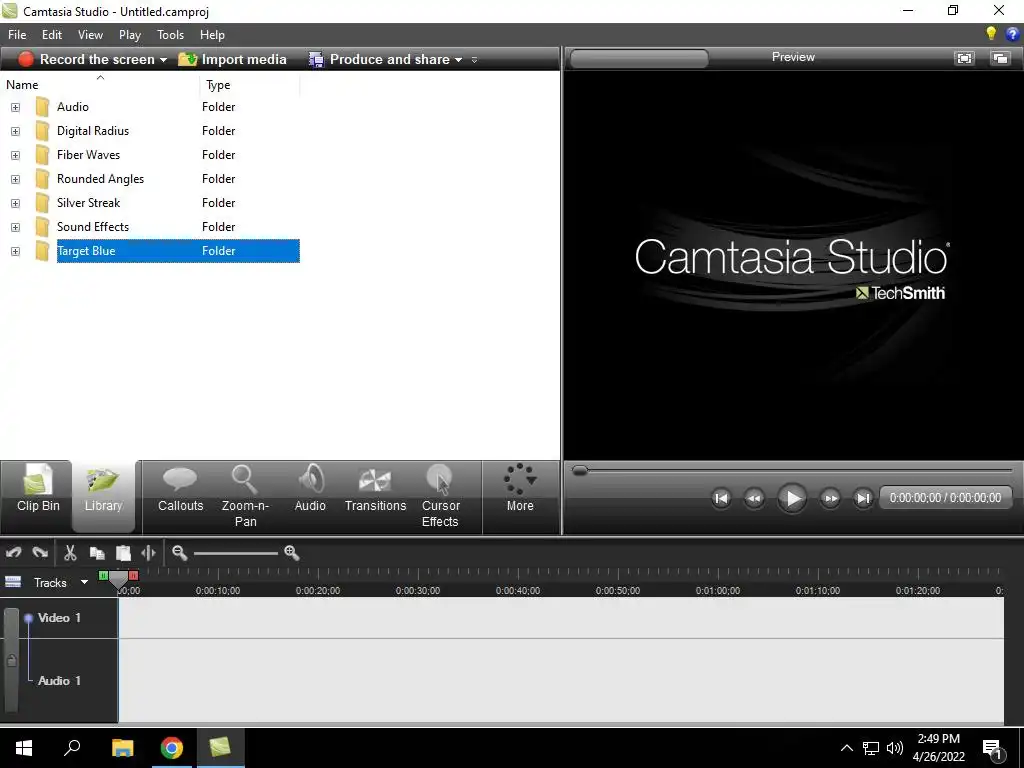Screen dimensions: 1024x768
Task: Open Google Chrome from taskbar
Action: click(171, 748)
